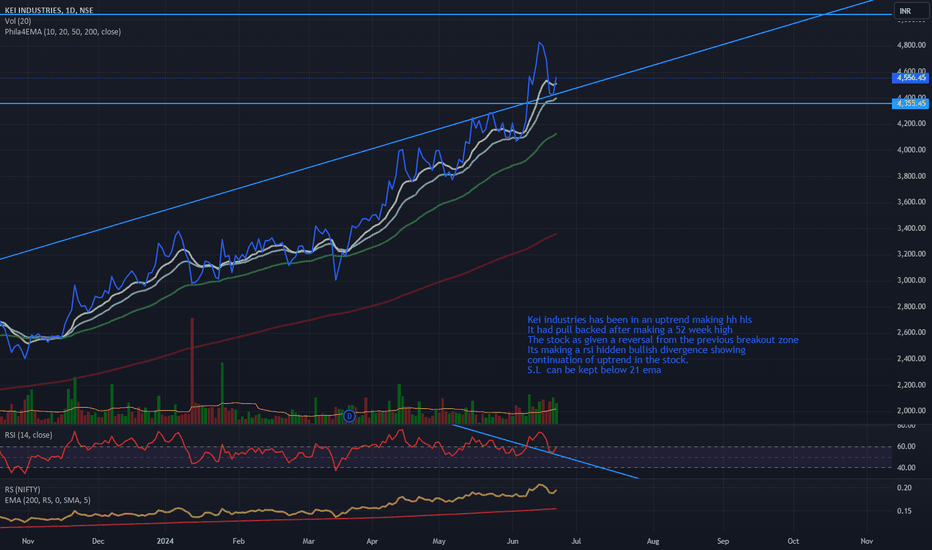Click the RSI 60.00 axis label
This screenshot has height=550, width=932.
pos(906,446)
